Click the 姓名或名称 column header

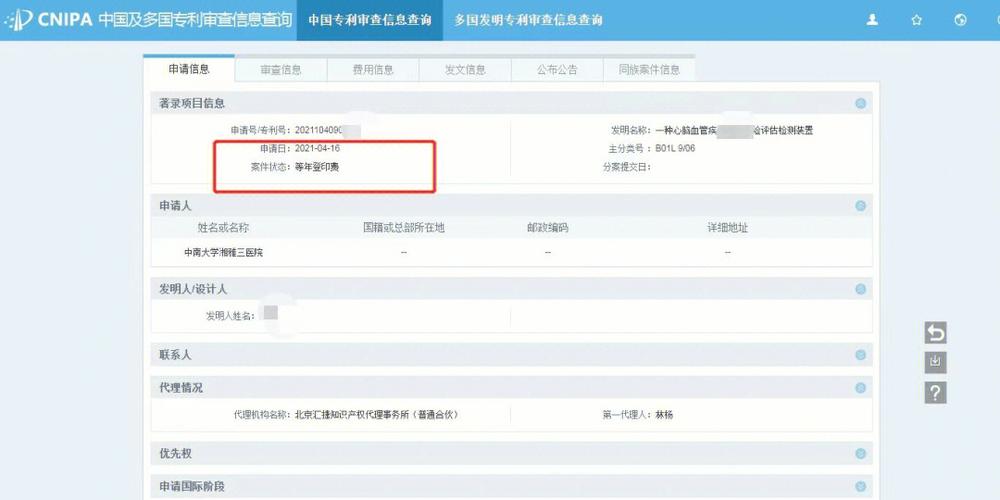tap(223, 228)
